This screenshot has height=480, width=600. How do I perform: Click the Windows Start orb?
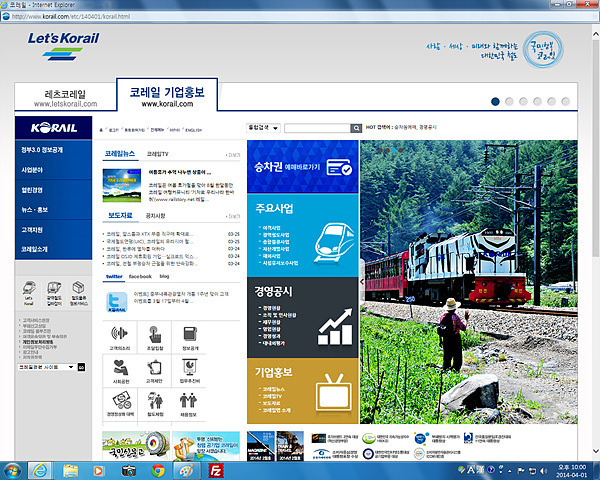[x=11, y=471]
